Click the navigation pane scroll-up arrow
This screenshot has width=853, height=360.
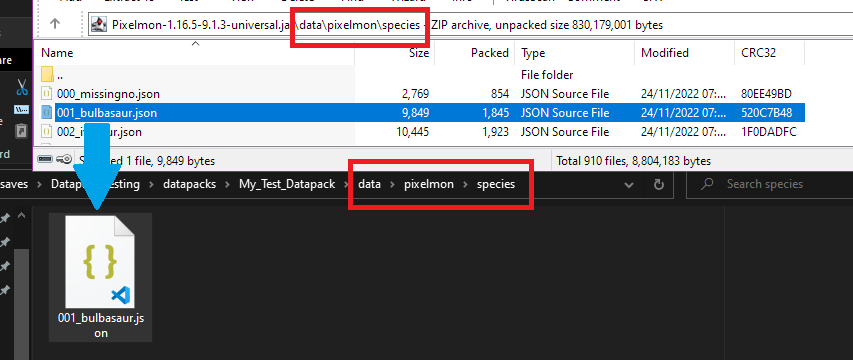coord(21,216)
